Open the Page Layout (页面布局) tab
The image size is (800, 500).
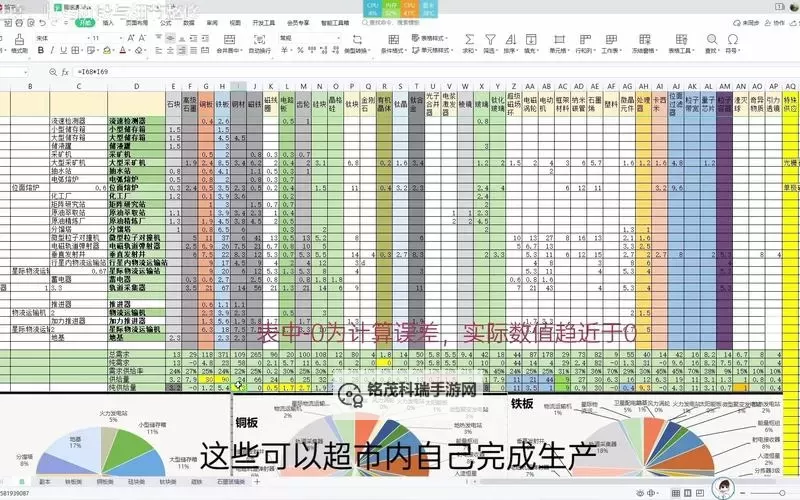137,23
